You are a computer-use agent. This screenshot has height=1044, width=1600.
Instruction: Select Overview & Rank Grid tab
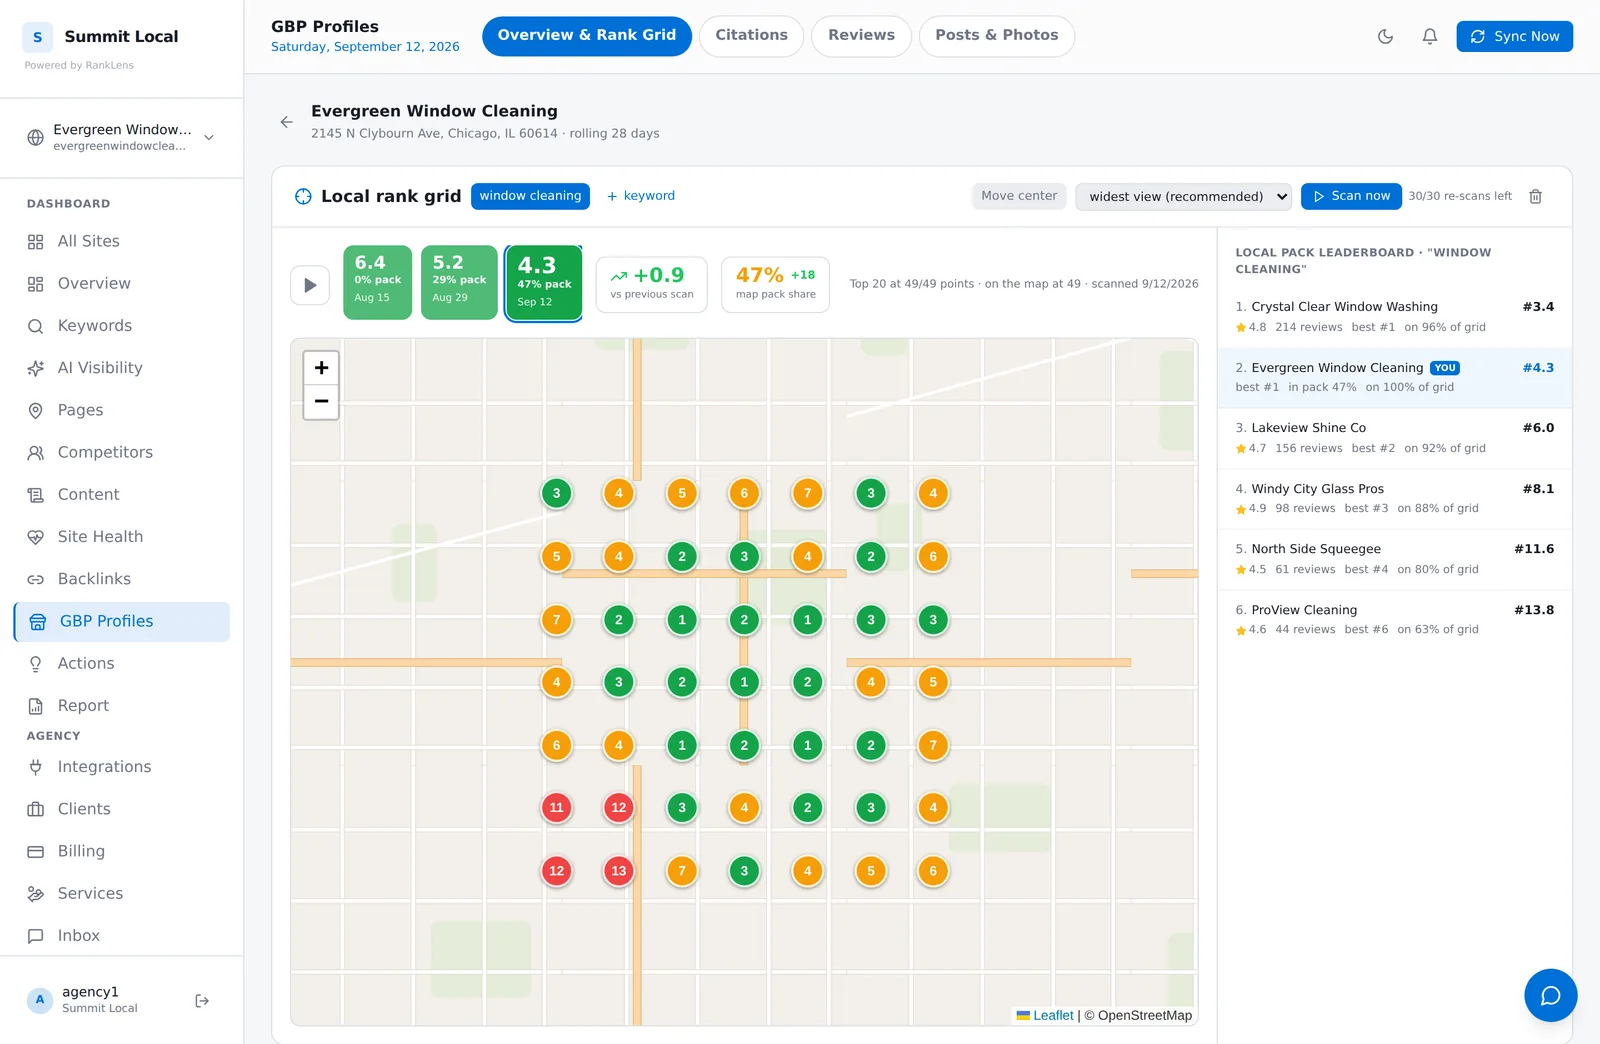587,36
